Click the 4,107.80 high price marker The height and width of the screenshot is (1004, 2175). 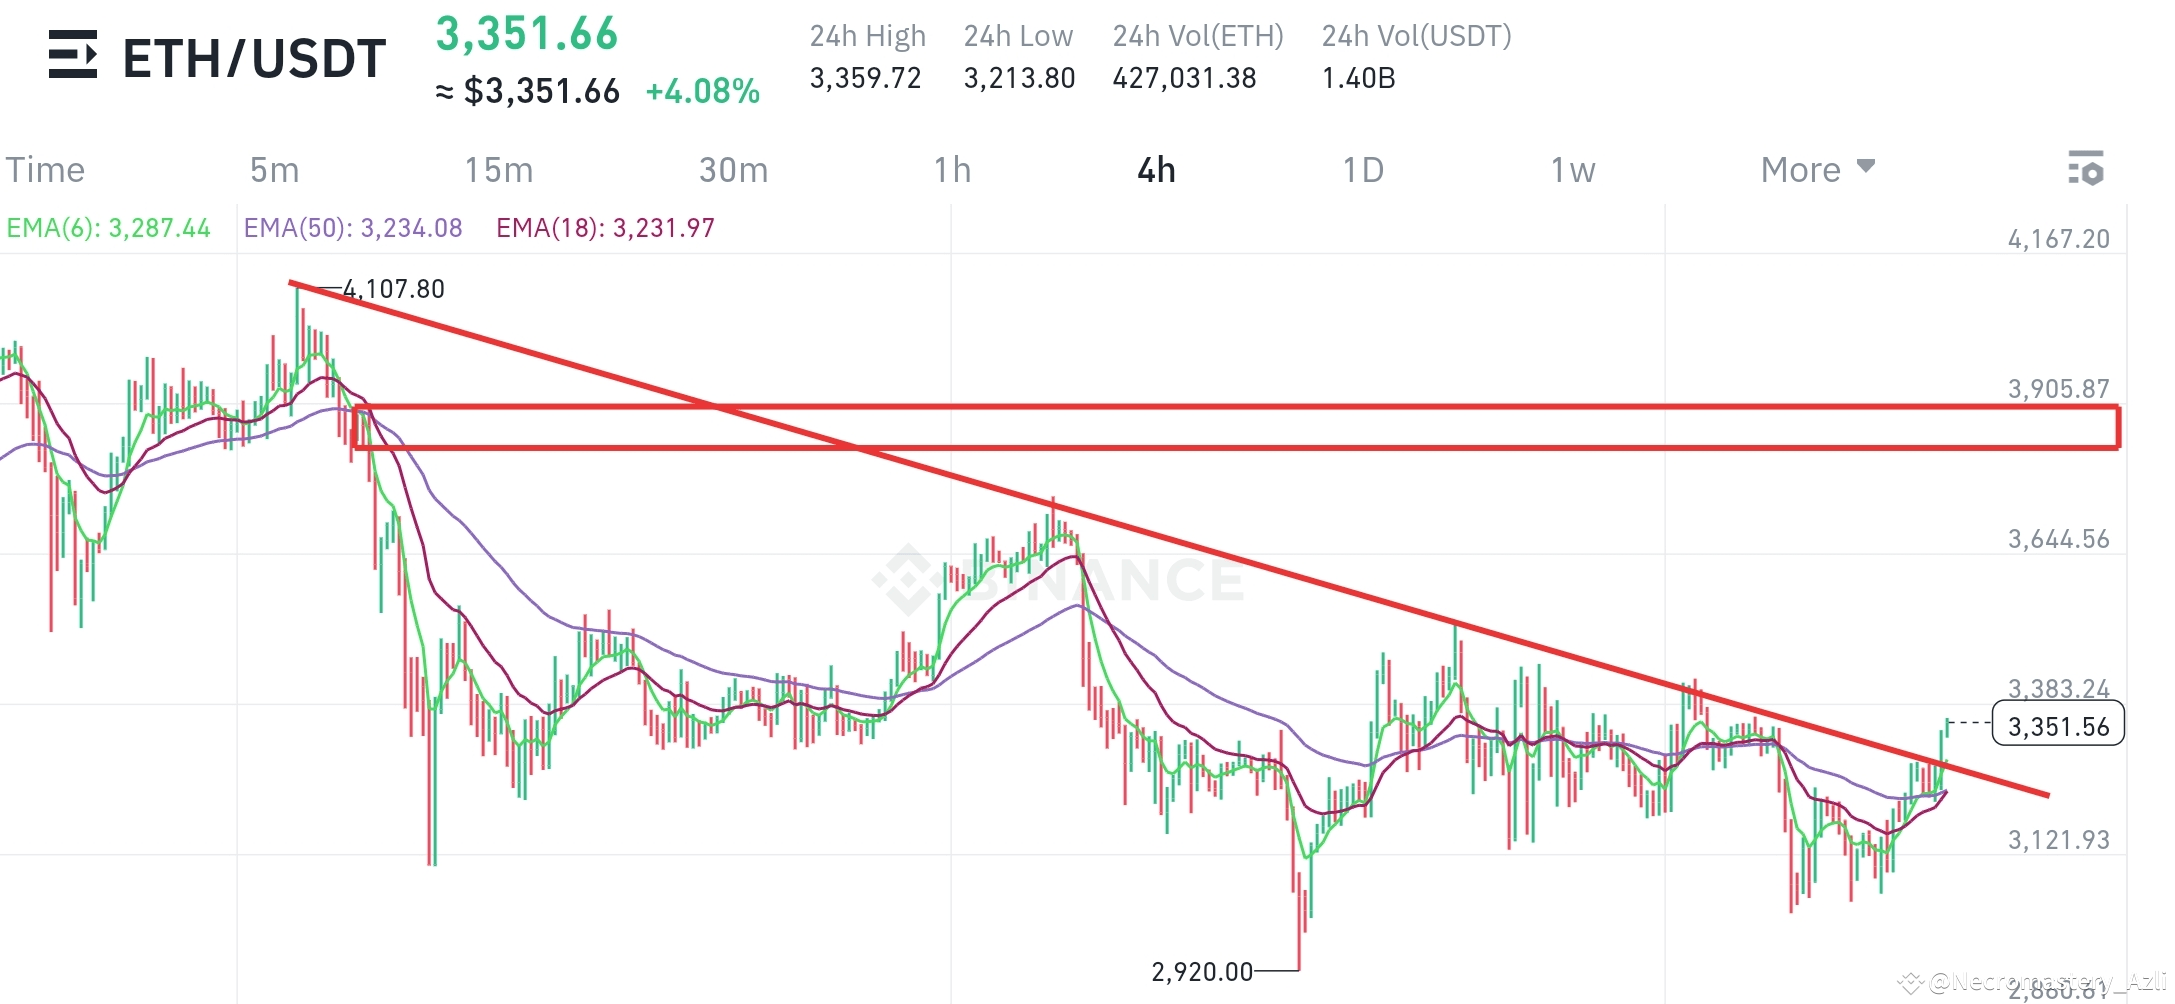(x=394, y=288)
